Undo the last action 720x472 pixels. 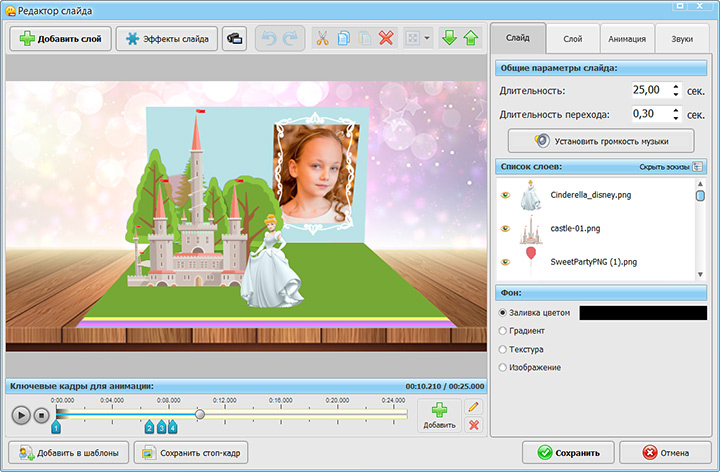coord(269,39)
